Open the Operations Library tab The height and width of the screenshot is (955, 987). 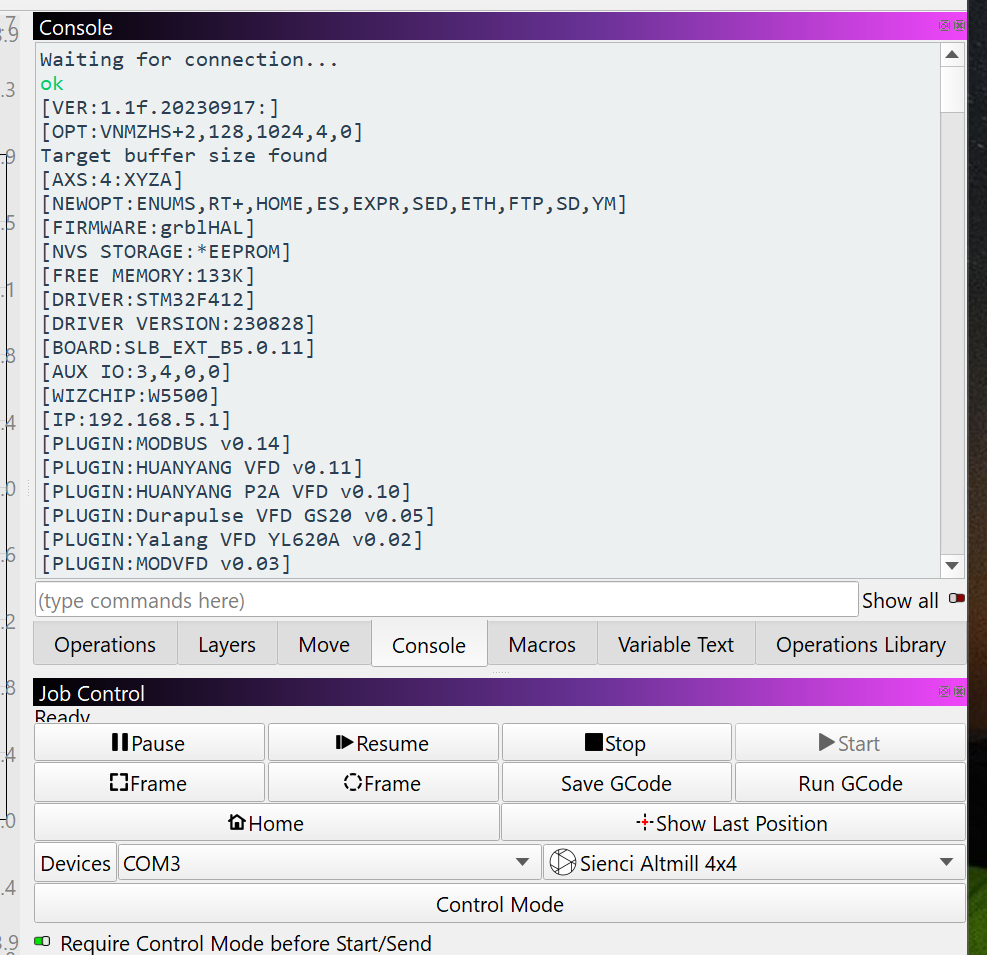860,645
